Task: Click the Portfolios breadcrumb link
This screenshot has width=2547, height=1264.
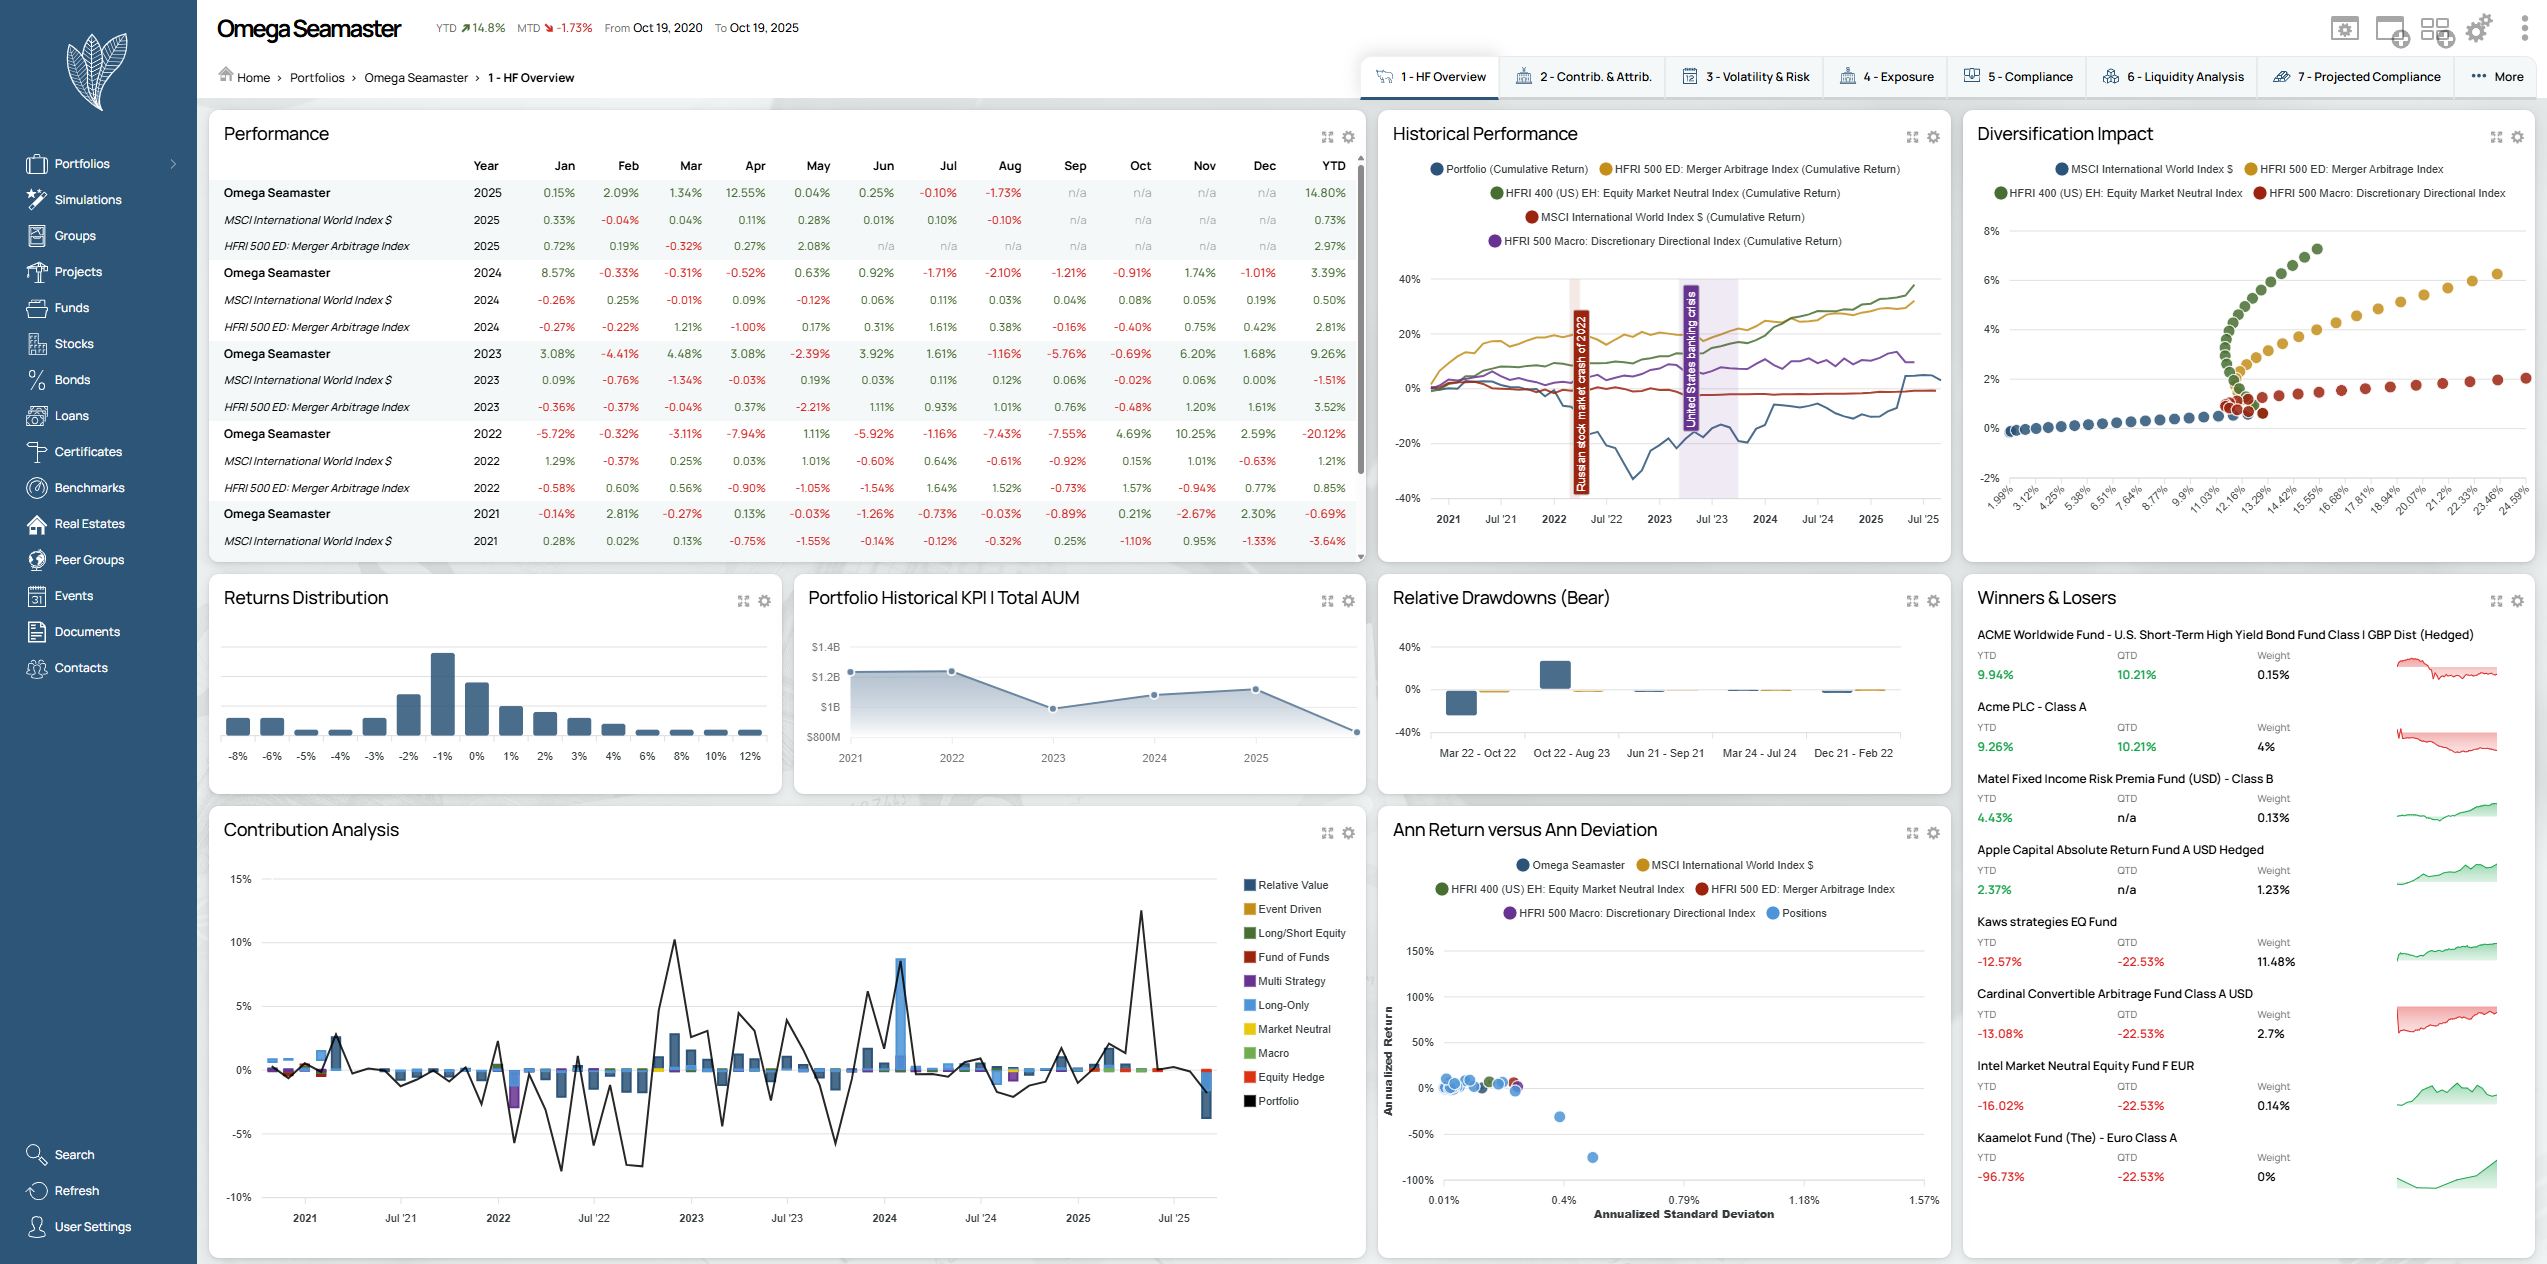Action: [317, 78]
